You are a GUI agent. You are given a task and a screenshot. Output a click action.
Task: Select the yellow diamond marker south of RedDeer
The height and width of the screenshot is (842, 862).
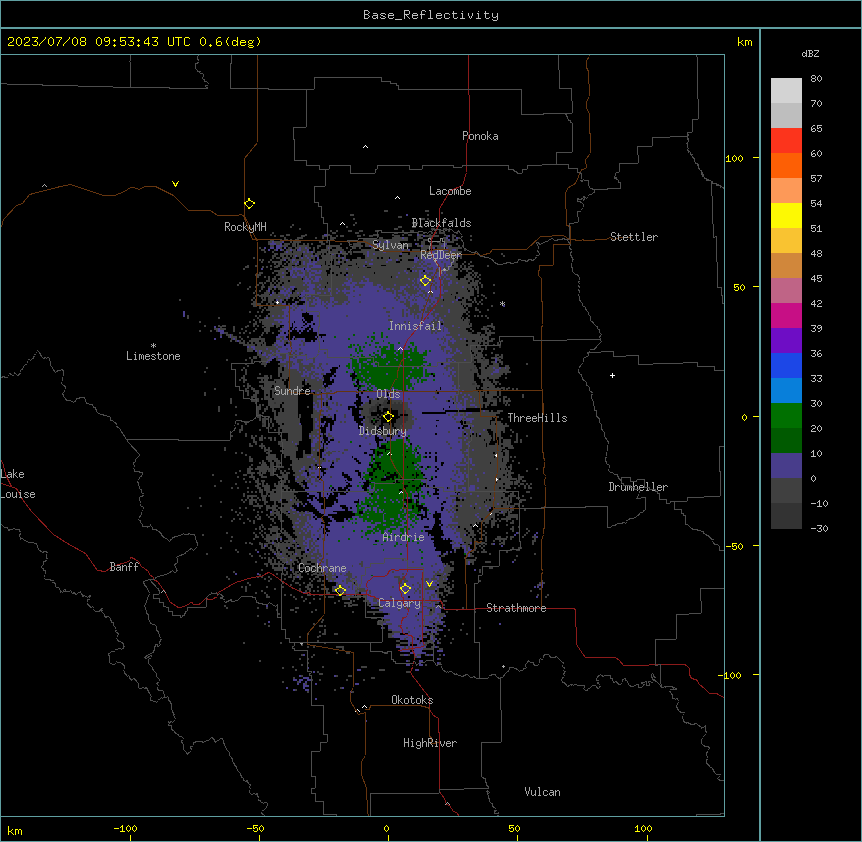tap(426, 281)
